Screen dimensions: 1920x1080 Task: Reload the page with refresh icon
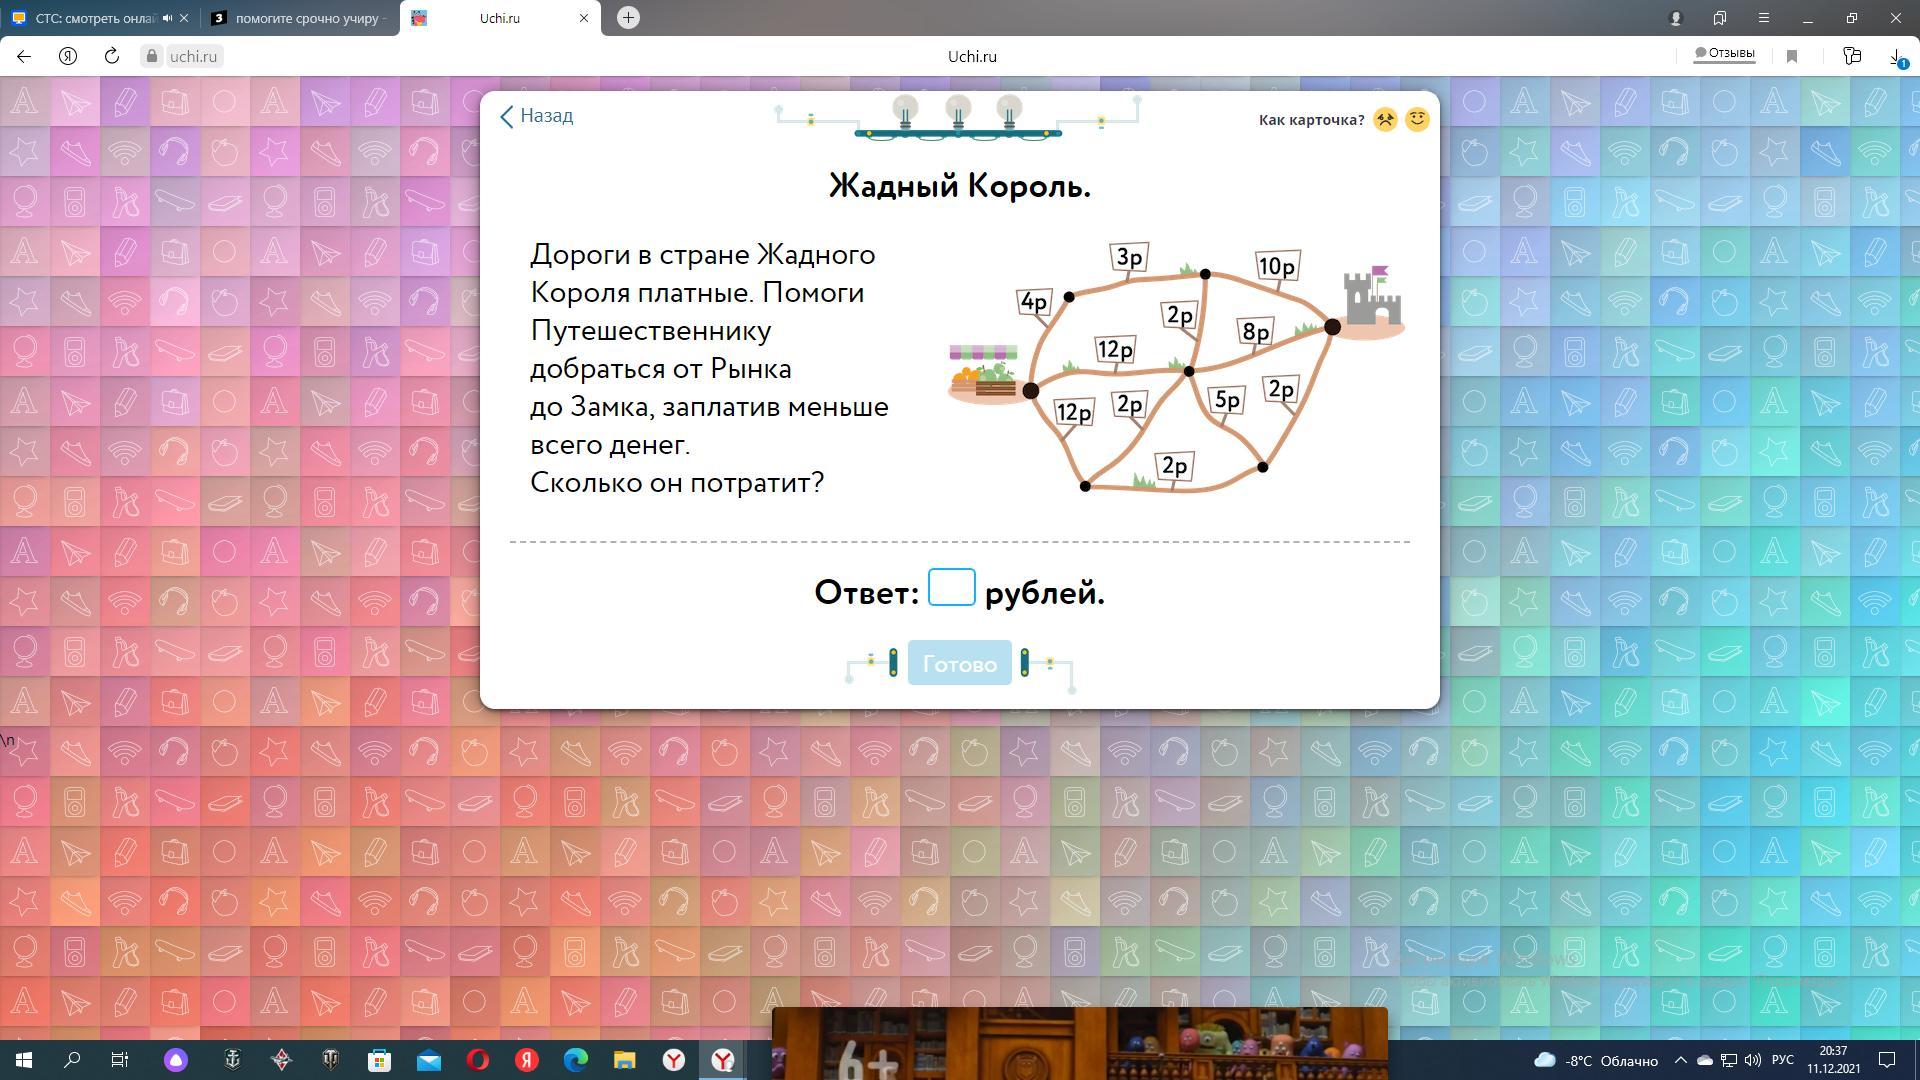[x=112, y=56]
